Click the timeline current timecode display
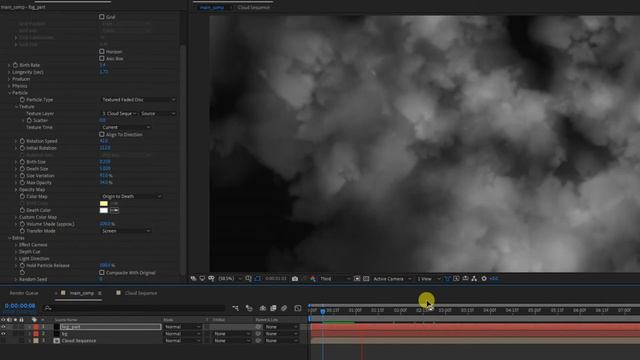The image size is (640, 360). point(20,306)
